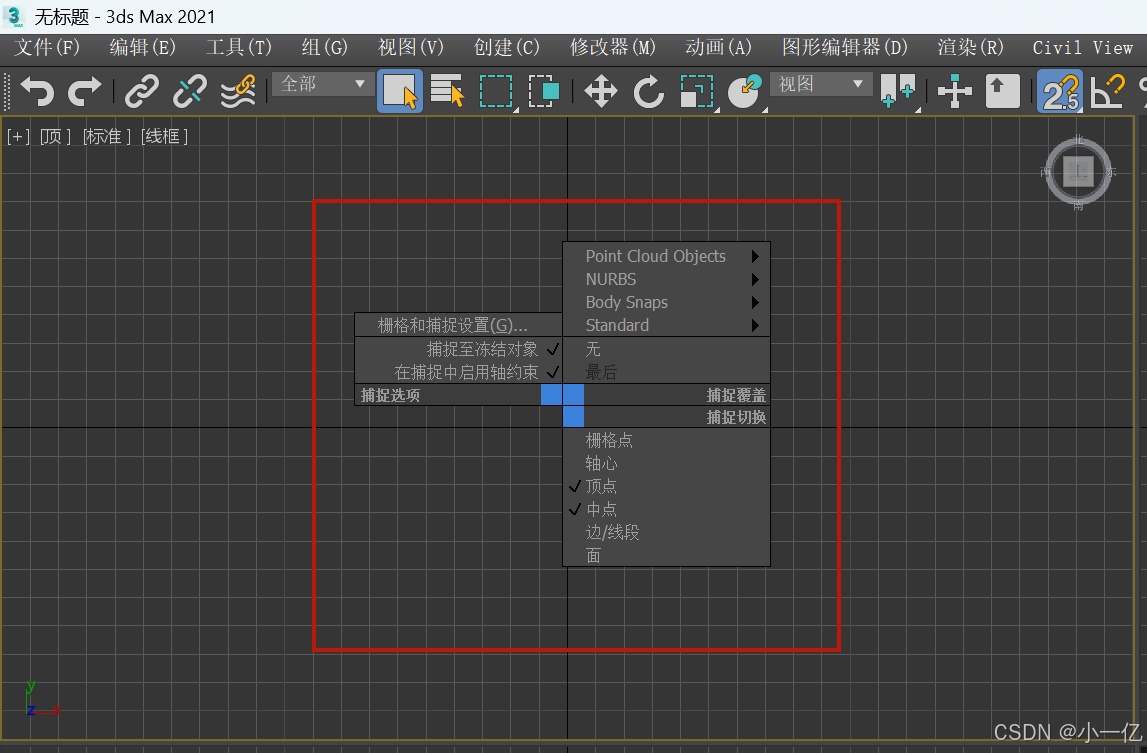Uncheck 顶点 snap toggle
1147x753 pixels.
[x=666, y=486]
